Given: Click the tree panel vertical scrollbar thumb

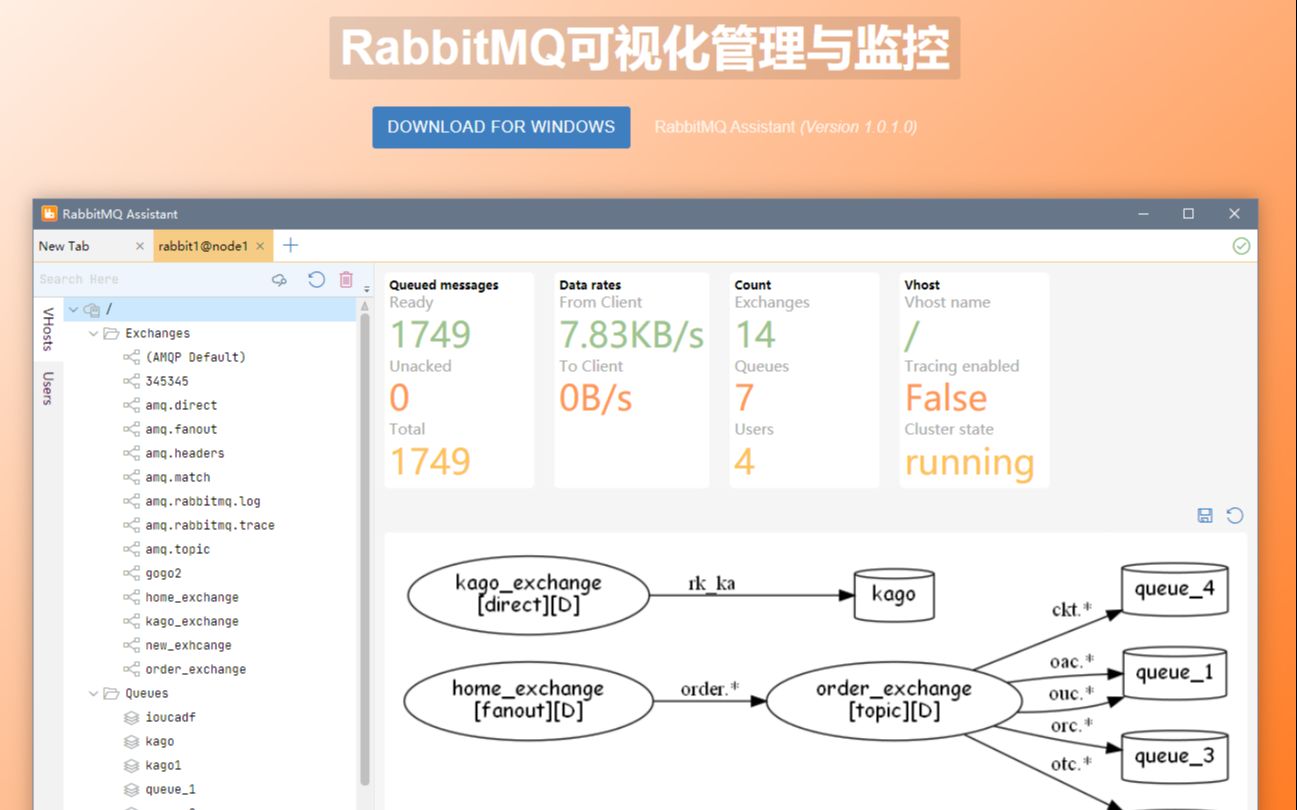Looking at the screenshot, I should tap(365, 549).
